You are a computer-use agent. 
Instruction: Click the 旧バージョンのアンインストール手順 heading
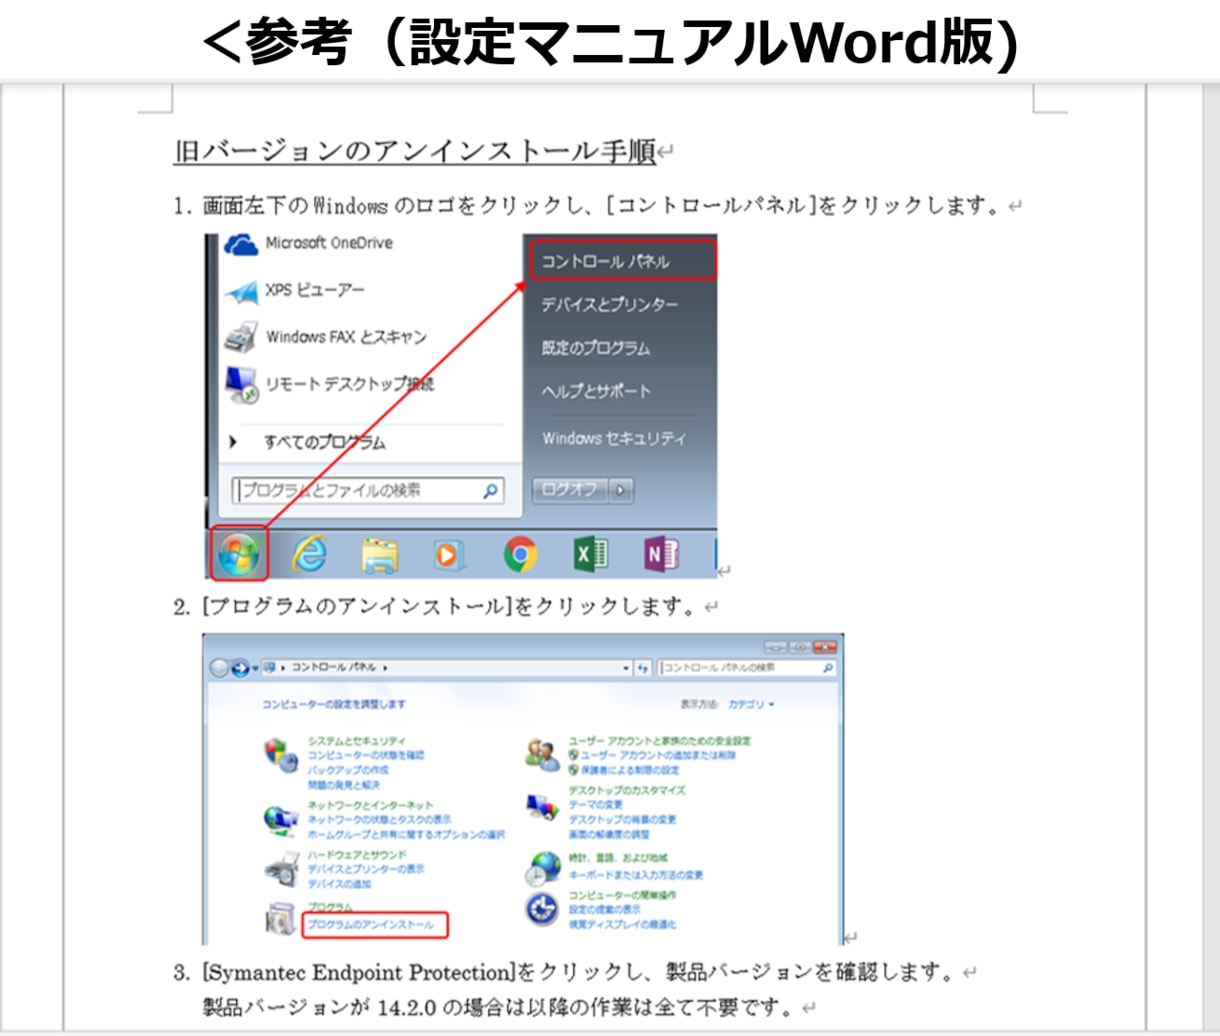[415, 151]
